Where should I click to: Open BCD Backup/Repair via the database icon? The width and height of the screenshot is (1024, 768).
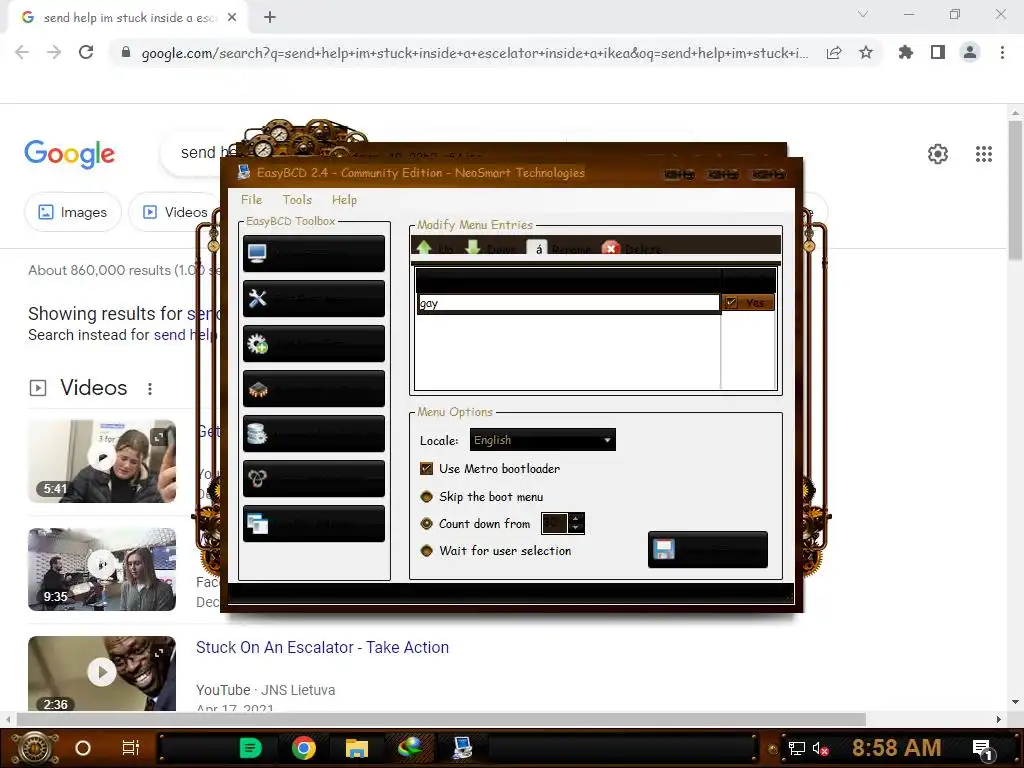[313, 434]
